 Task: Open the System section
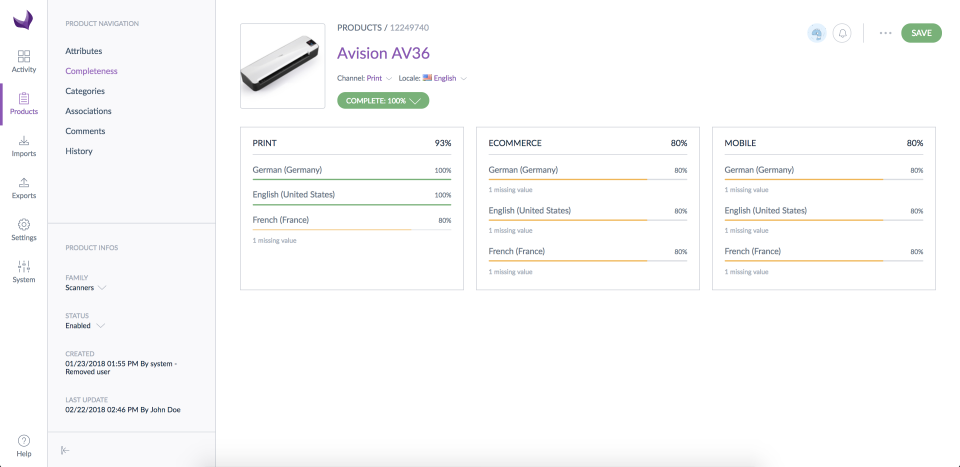[23, 272]
